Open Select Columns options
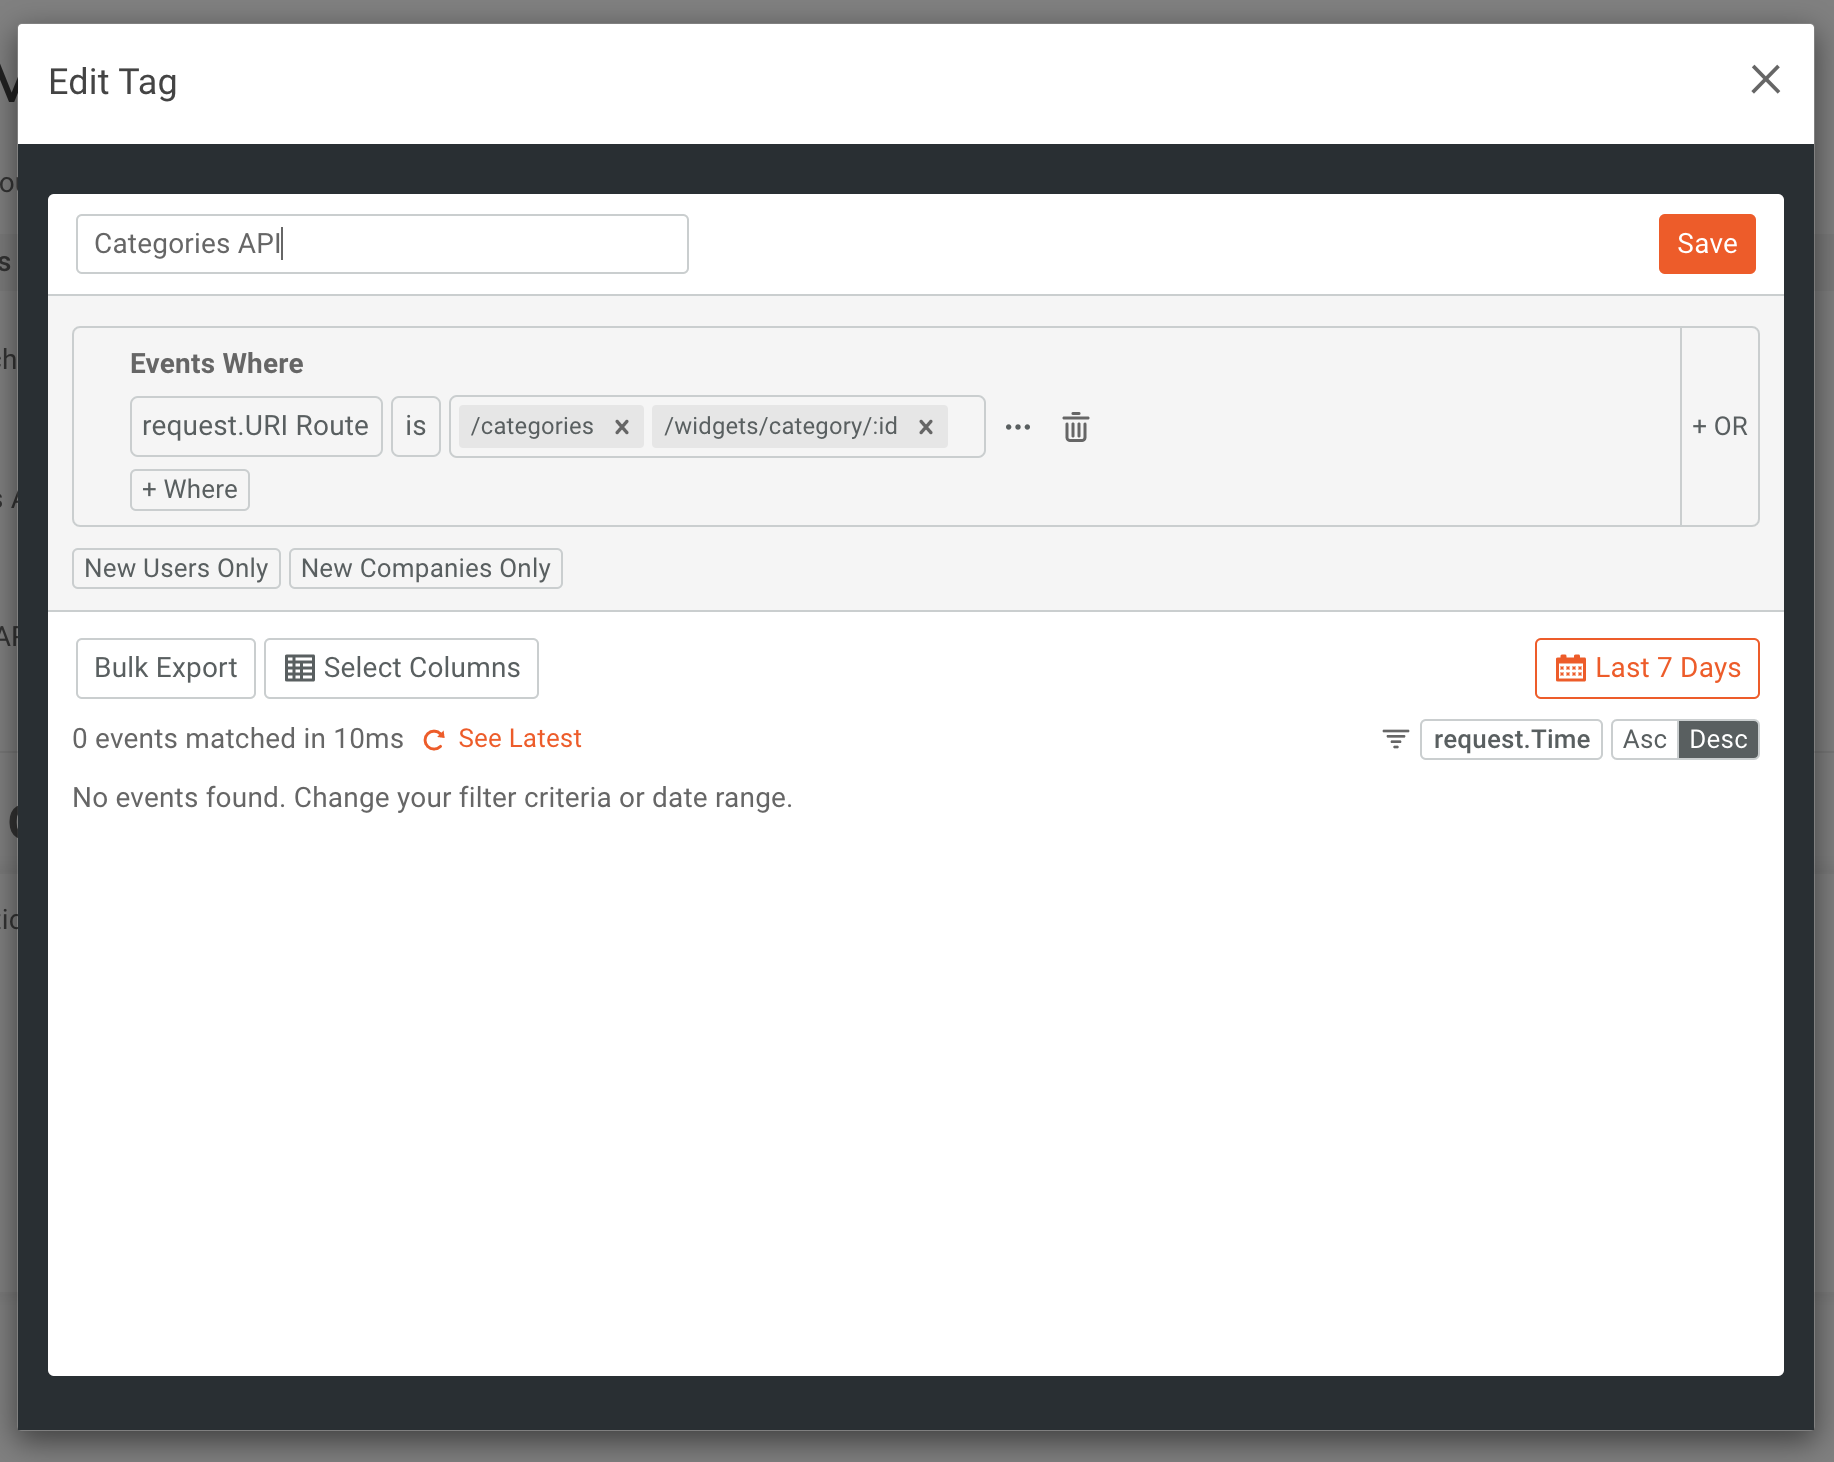 point(401,668)
